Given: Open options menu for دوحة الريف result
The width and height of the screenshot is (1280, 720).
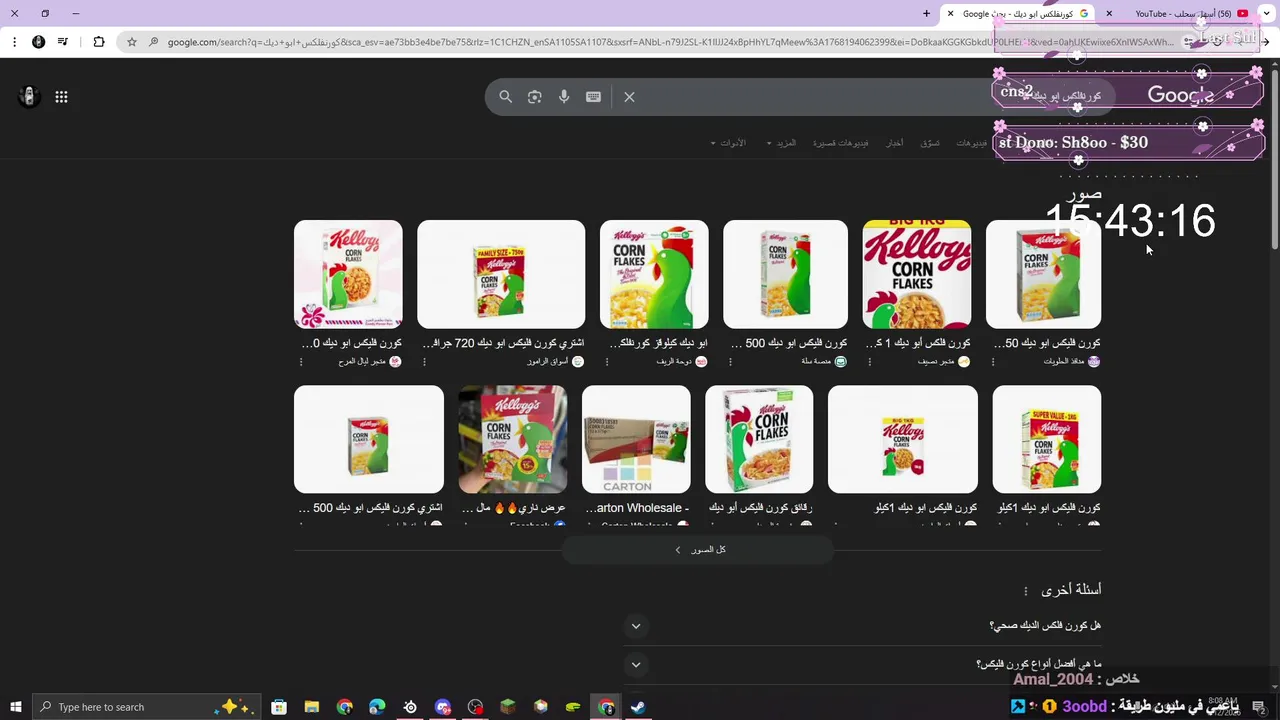Looking at the screenshot, I should tap(606, 362).
